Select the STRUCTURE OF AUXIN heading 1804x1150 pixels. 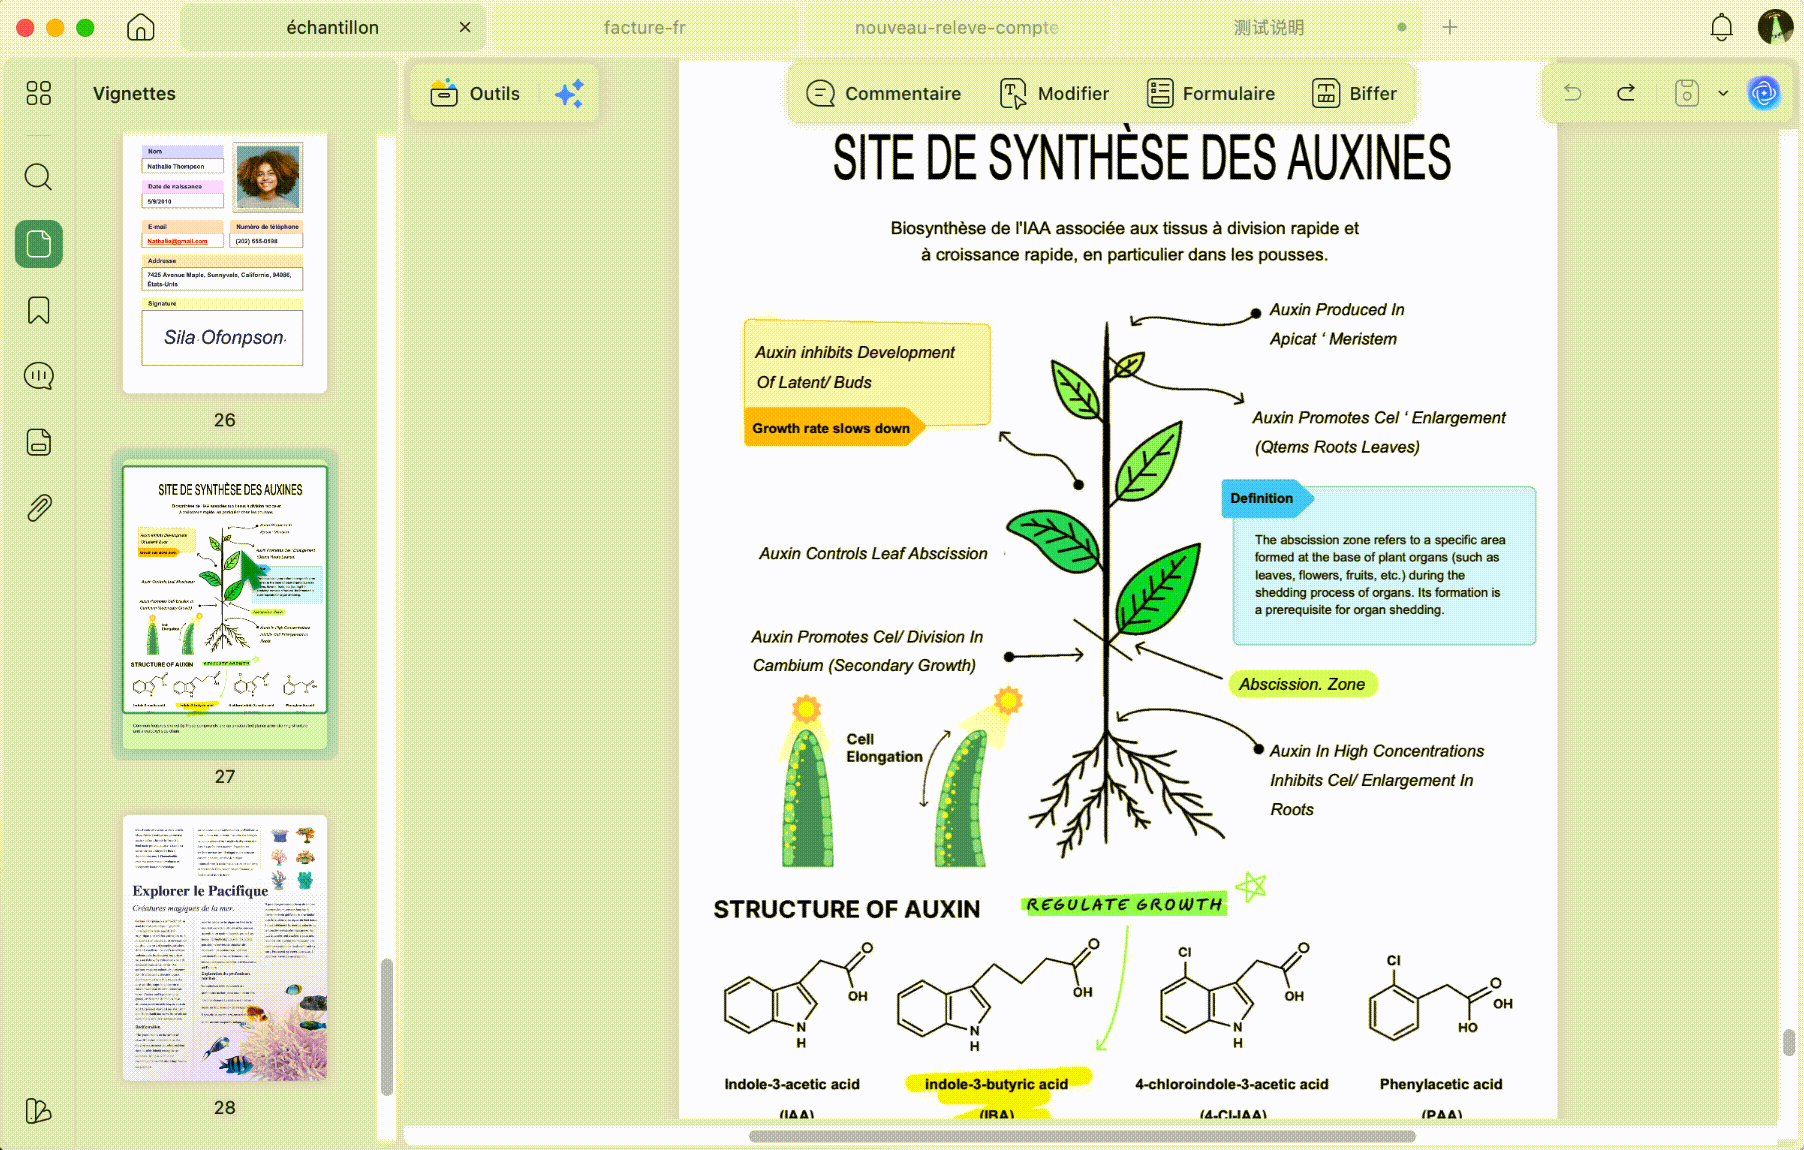pyautogui.click(x=847, y=909)
